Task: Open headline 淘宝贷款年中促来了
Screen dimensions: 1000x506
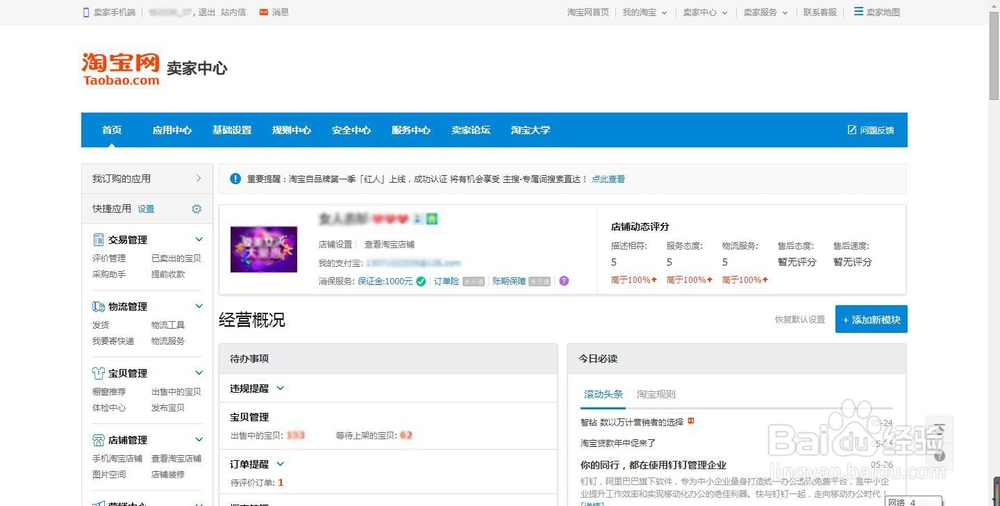Action: click(x=618, y=443)
